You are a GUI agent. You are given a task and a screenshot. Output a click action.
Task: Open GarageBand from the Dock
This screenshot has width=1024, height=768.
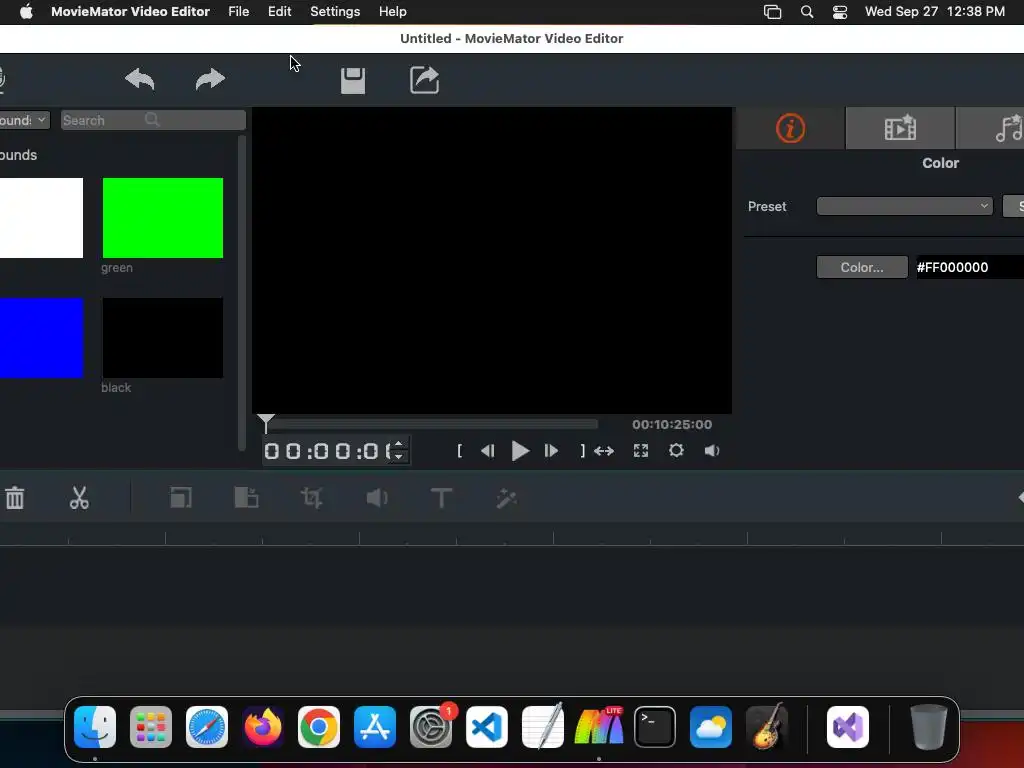767,727
